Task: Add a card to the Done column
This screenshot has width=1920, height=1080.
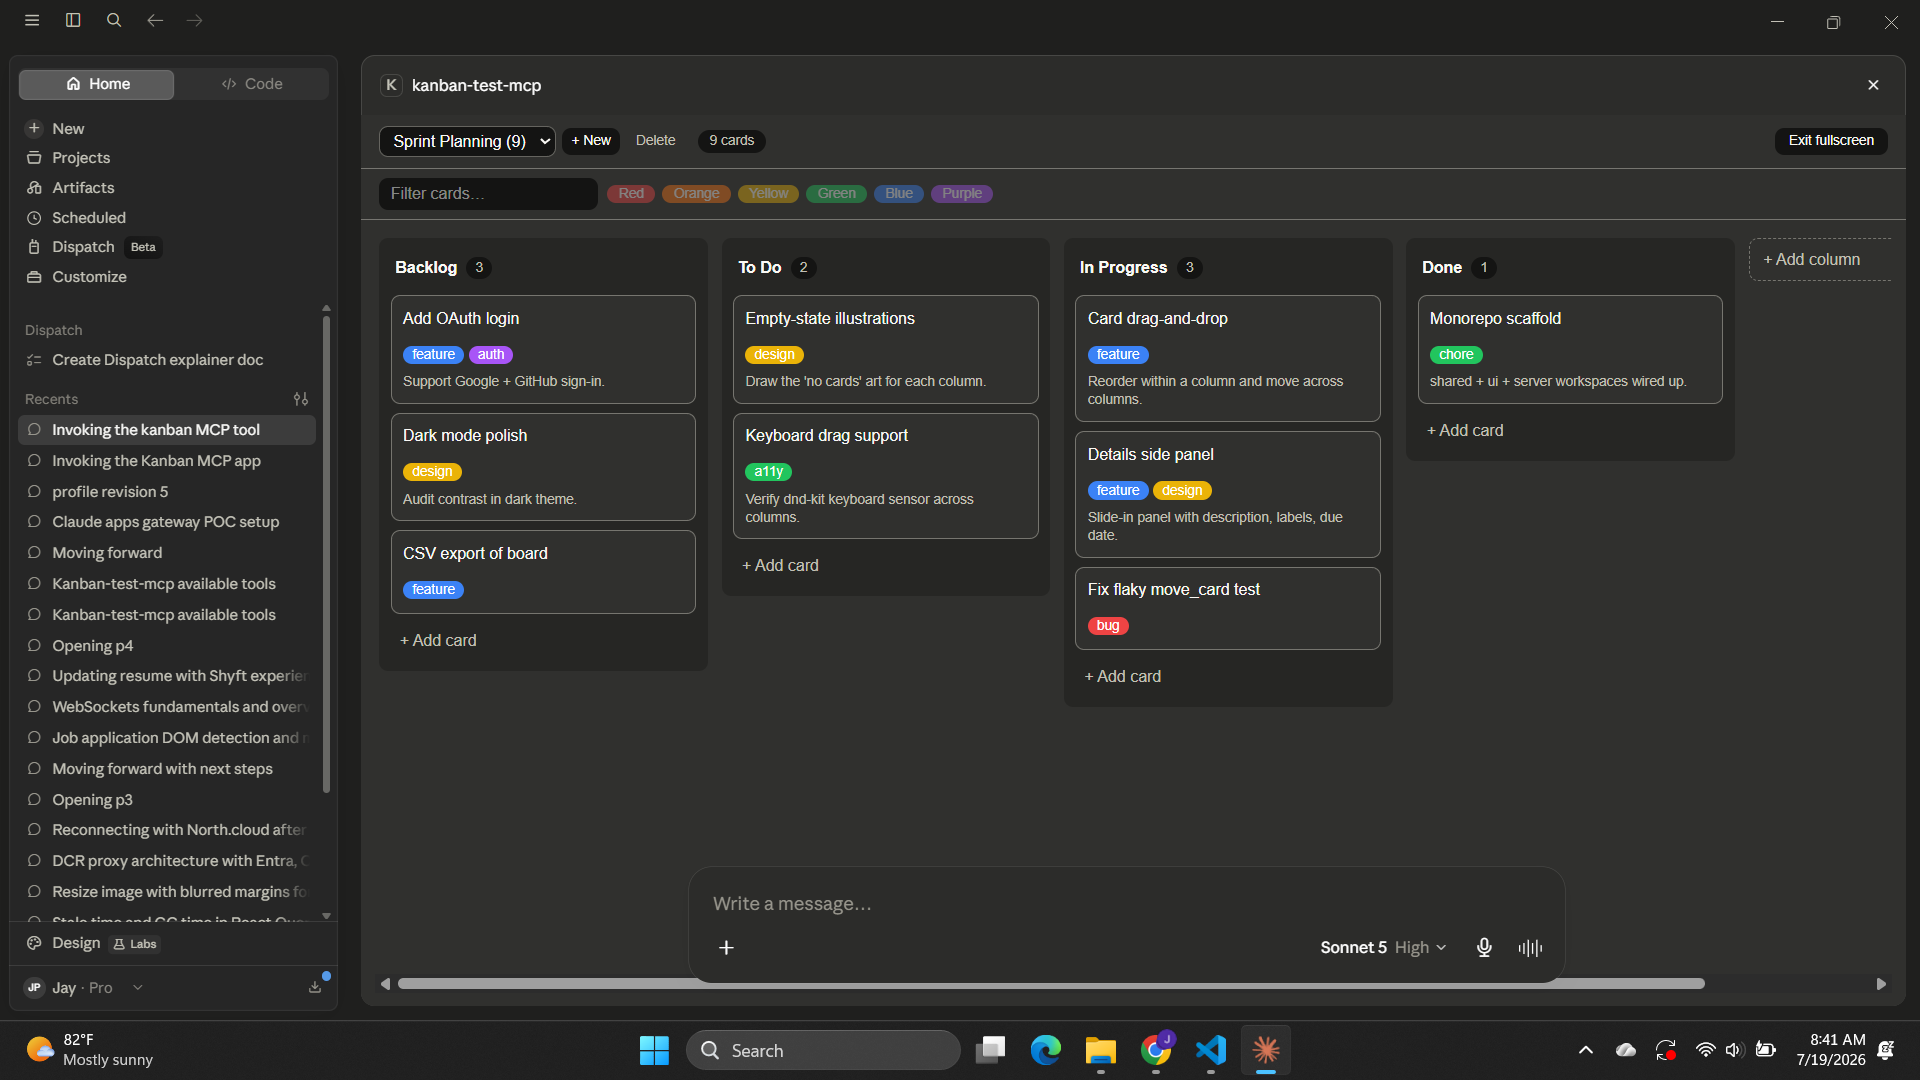Action: coord(1465,430)
